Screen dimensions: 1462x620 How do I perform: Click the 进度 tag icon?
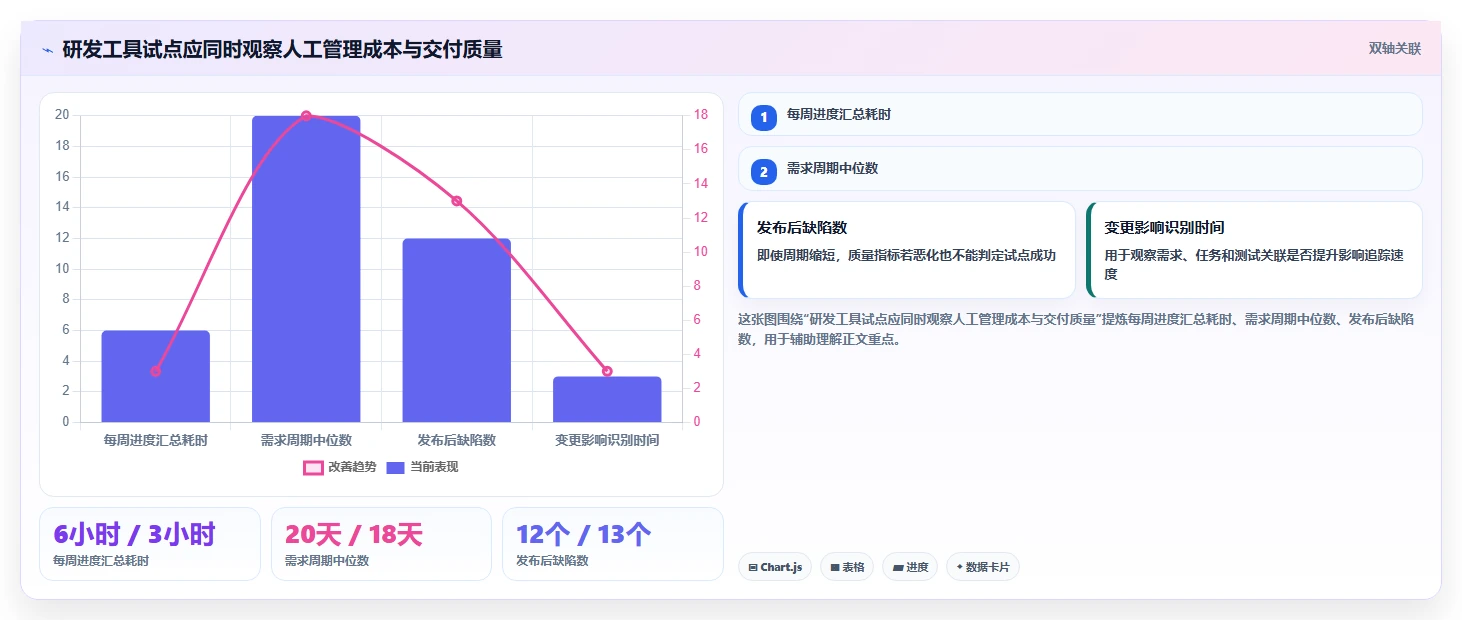[x=898, y=568]
